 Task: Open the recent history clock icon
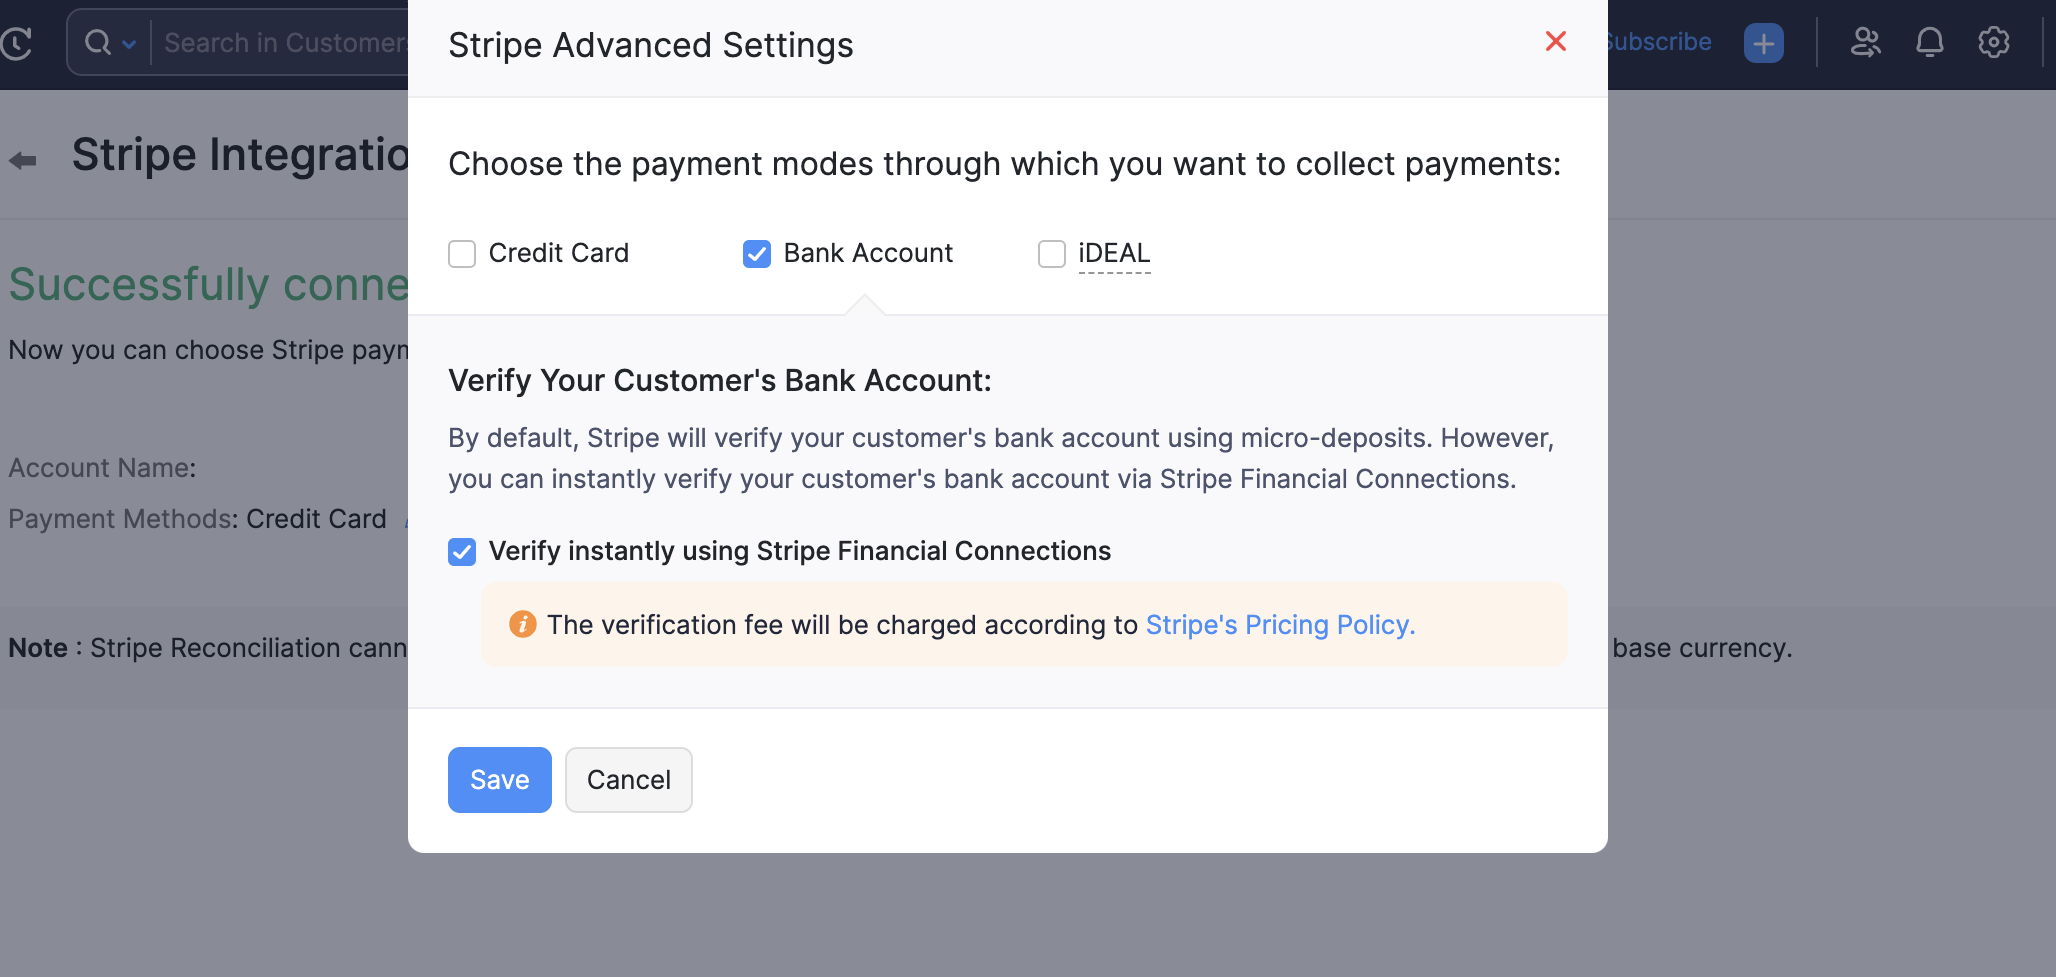click(x=17, y=43)
